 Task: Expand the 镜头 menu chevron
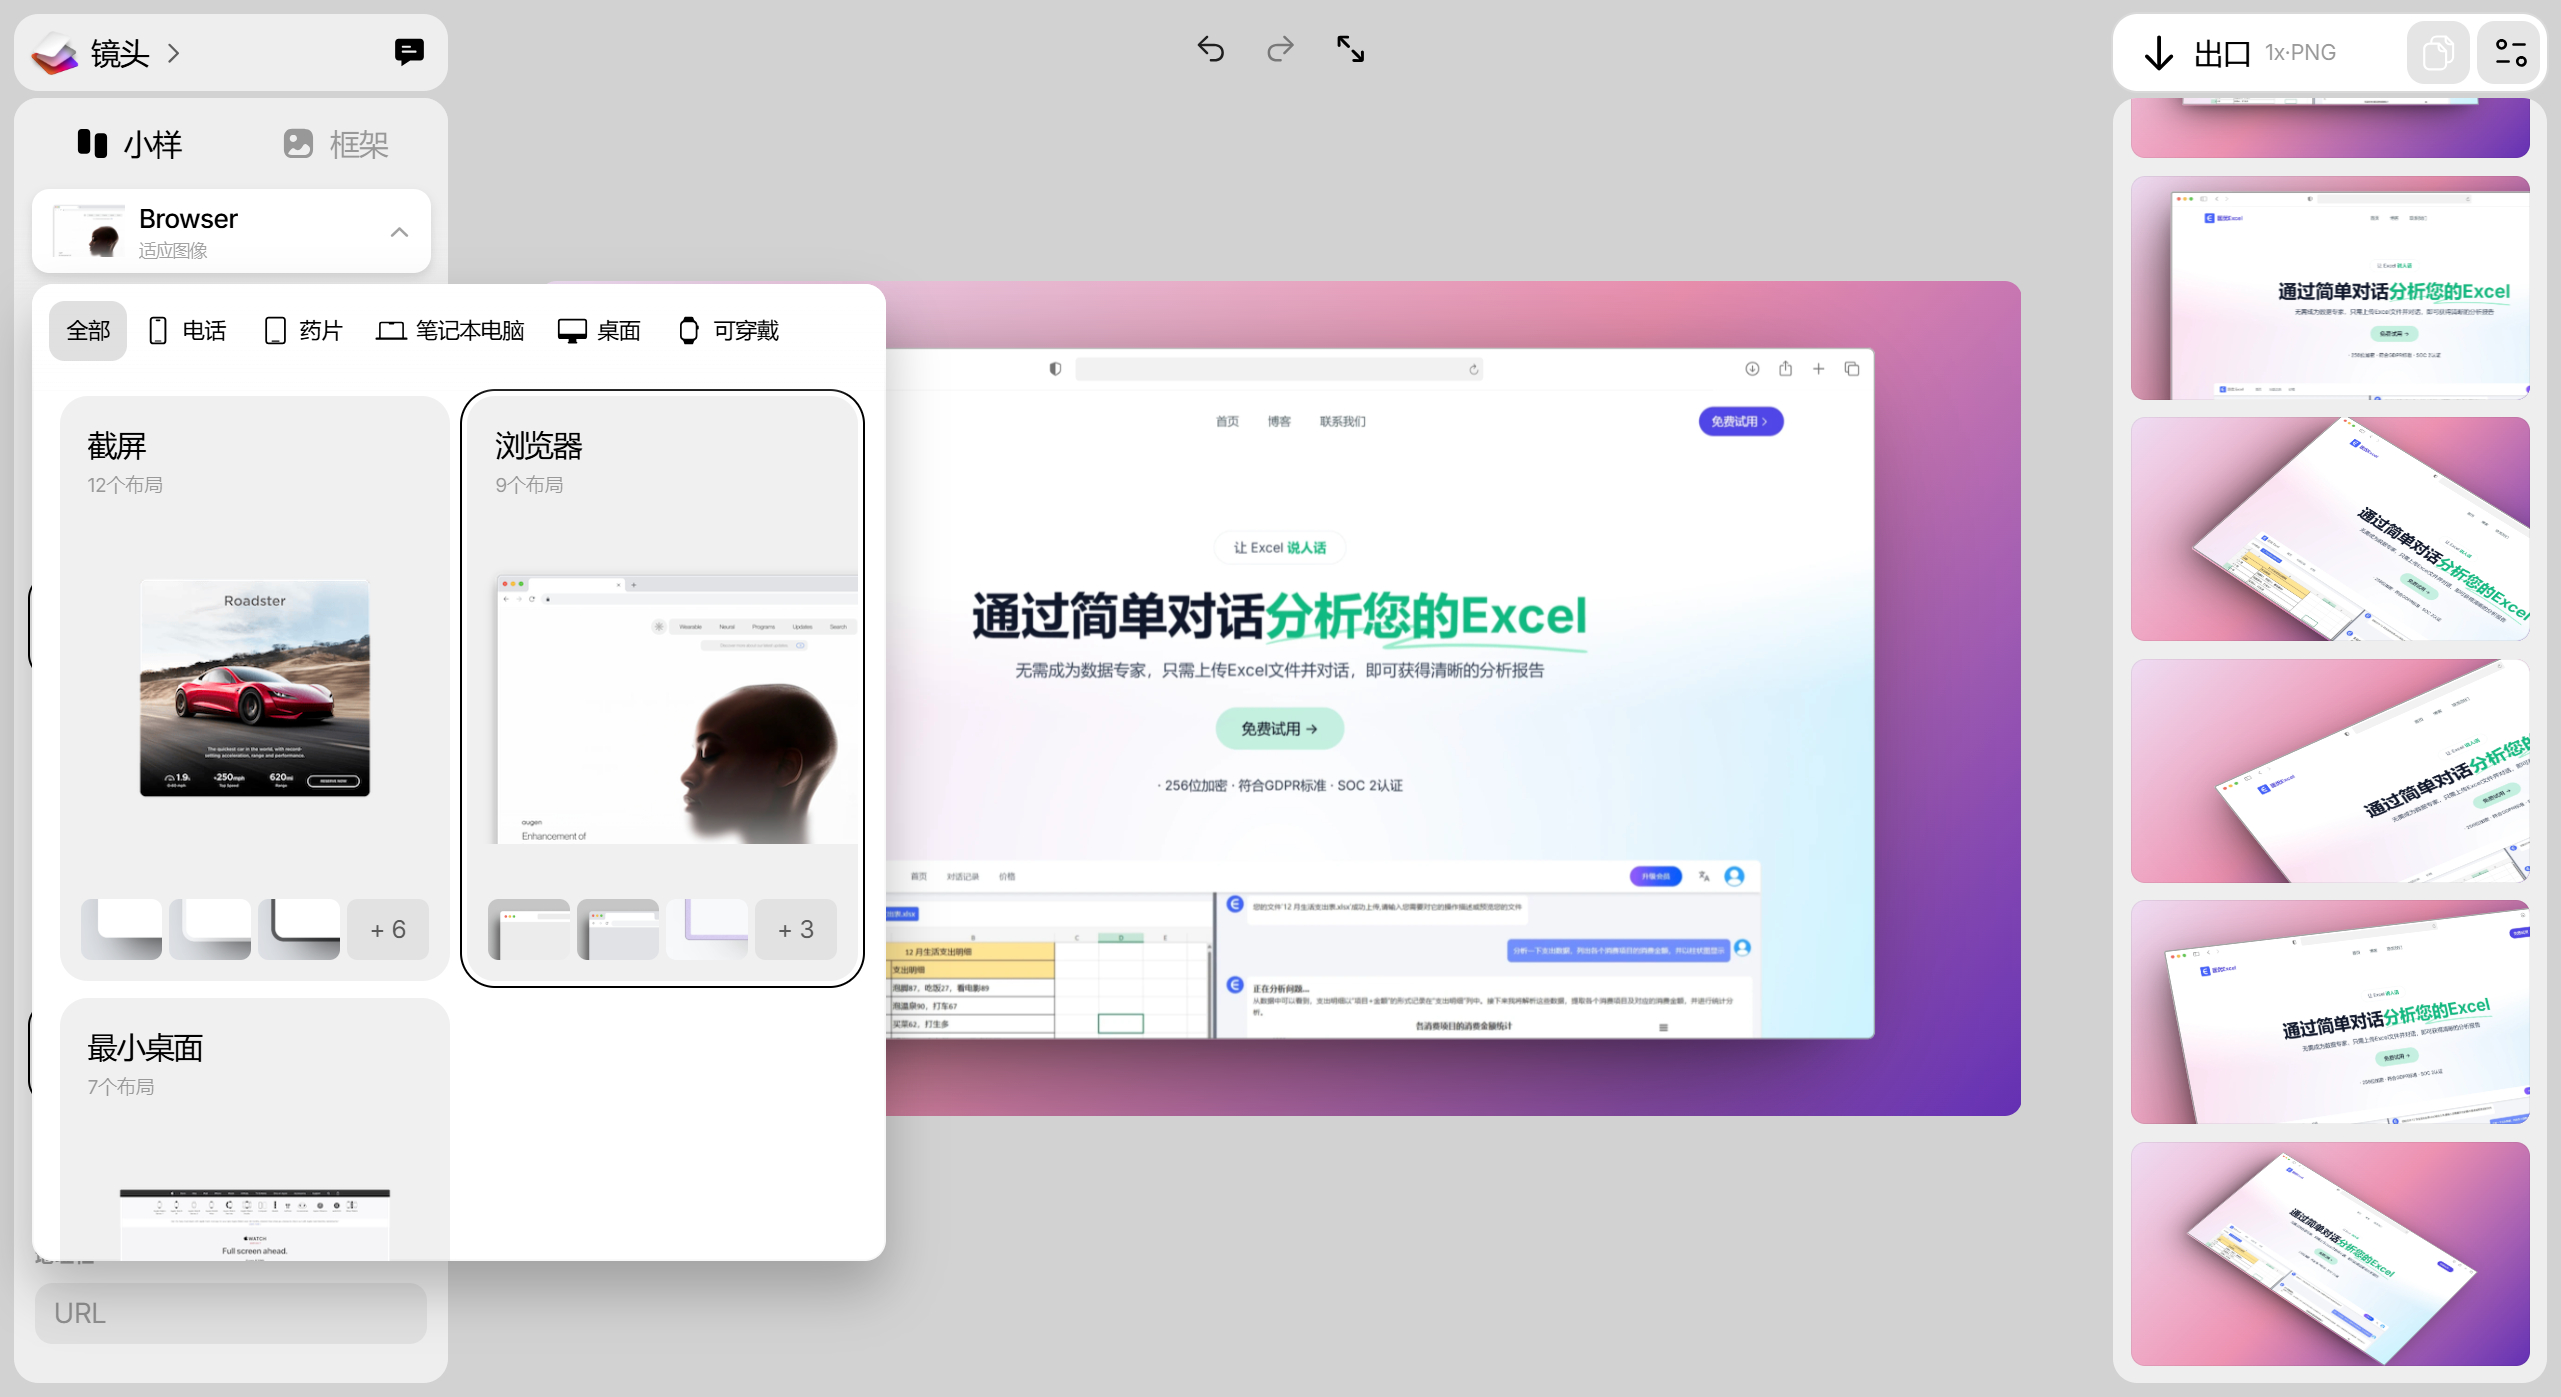click(174, 53)
